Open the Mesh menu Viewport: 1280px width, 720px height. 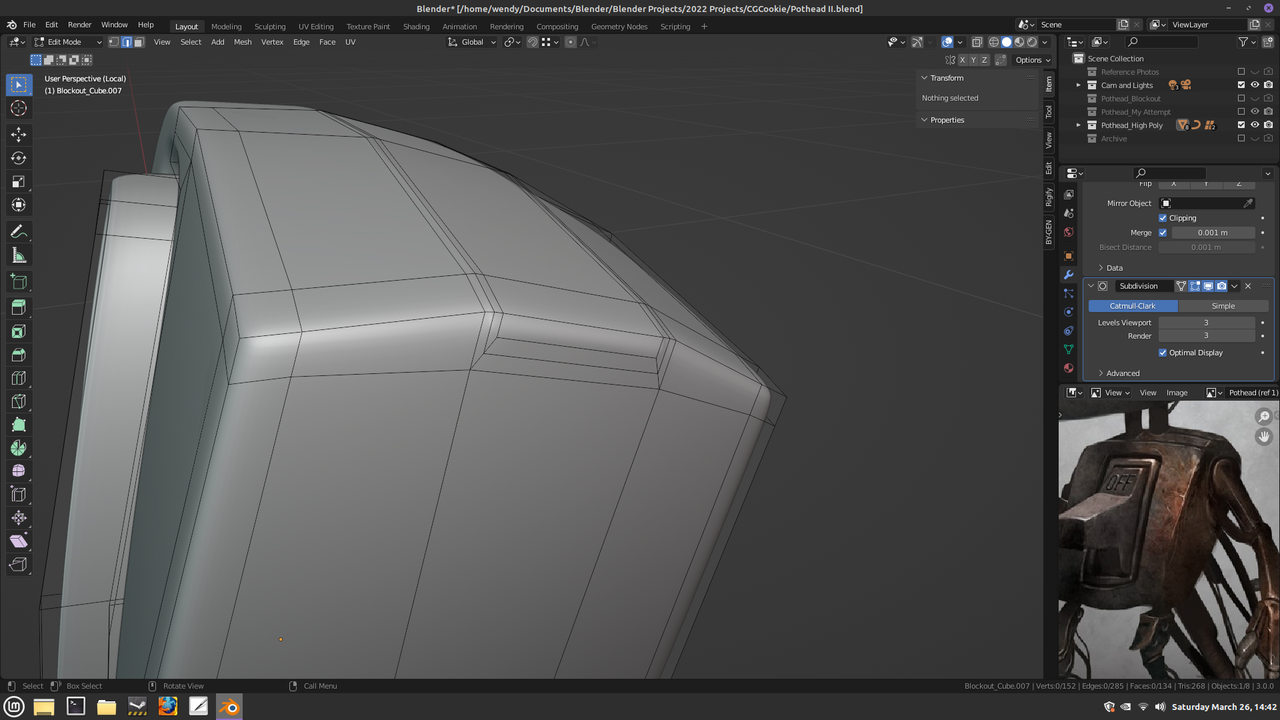click(242, 42)
